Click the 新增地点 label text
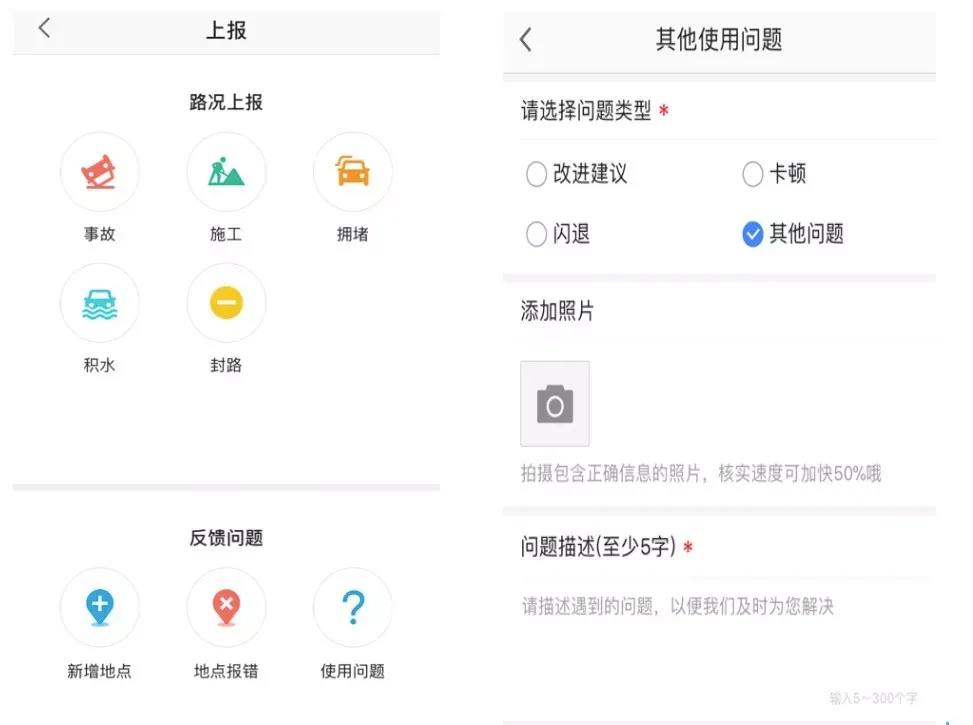Viewport: 973px width, 725px height. (99, 671)
